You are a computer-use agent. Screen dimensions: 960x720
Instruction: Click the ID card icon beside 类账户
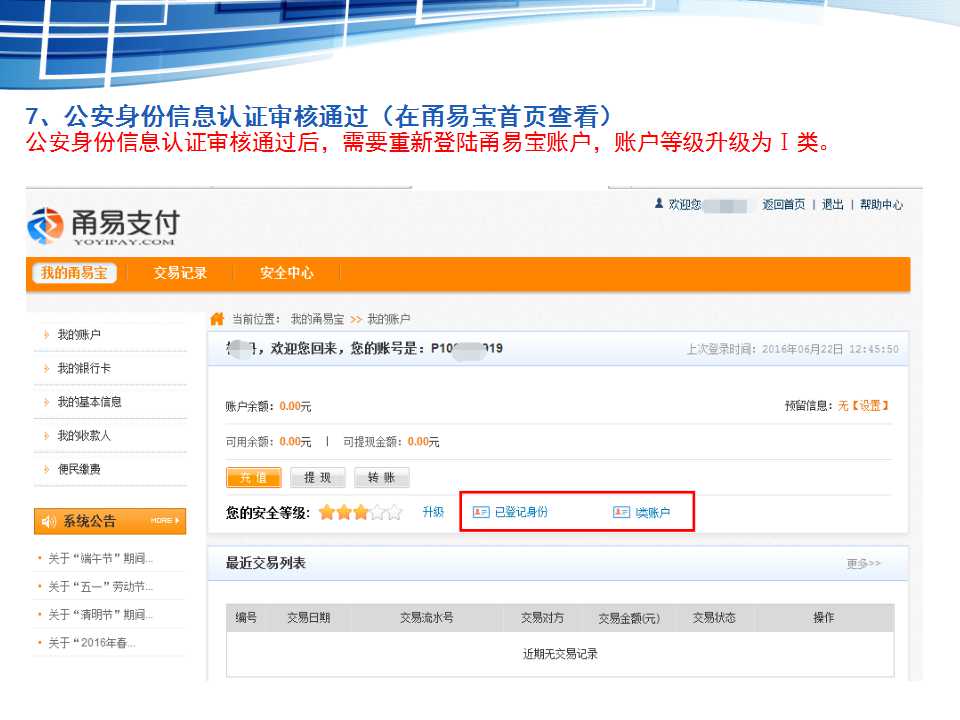point(621,512)
